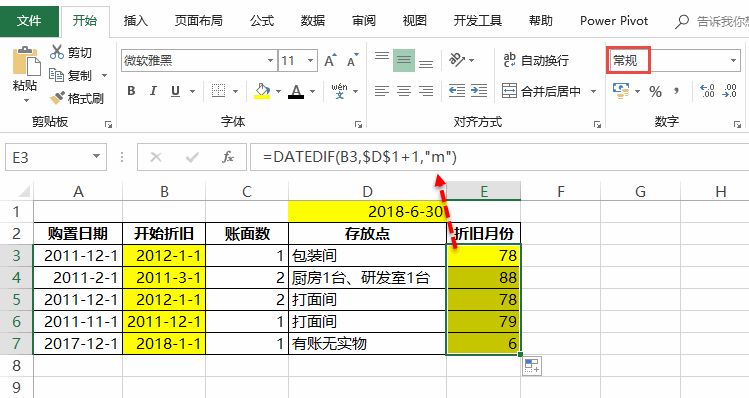Click the 剪切 cut button label
This screenshot has width=749, height=398.
click(x=79, y=53)
